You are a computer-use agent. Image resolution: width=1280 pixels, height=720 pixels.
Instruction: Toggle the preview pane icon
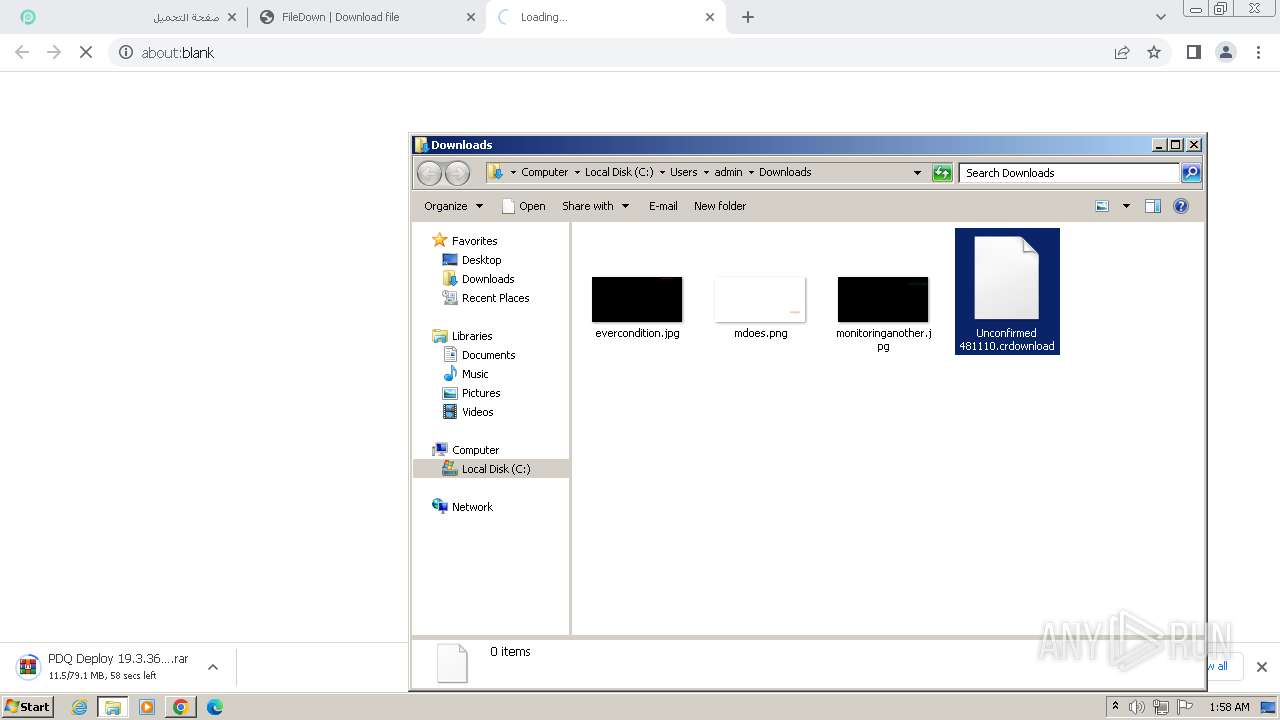pos(1153,206)
